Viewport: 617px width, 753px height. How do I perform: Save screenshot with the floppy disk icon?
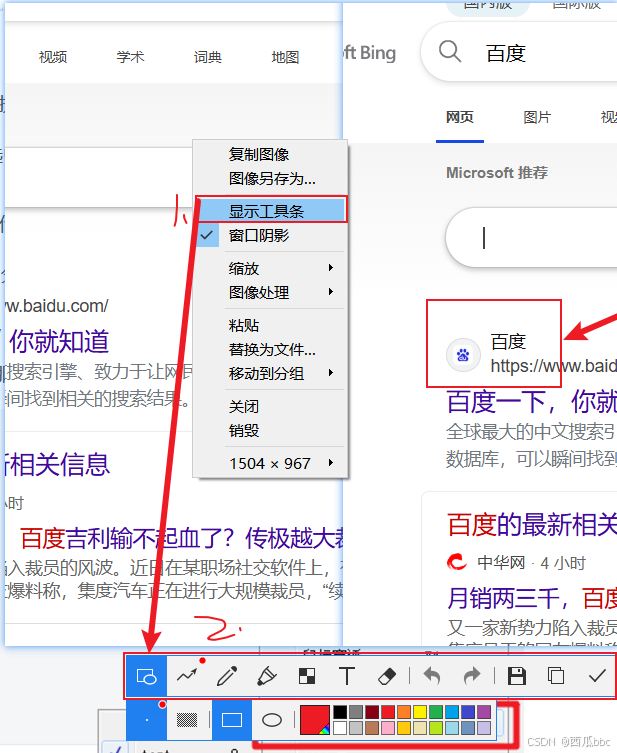pos(517,676)
